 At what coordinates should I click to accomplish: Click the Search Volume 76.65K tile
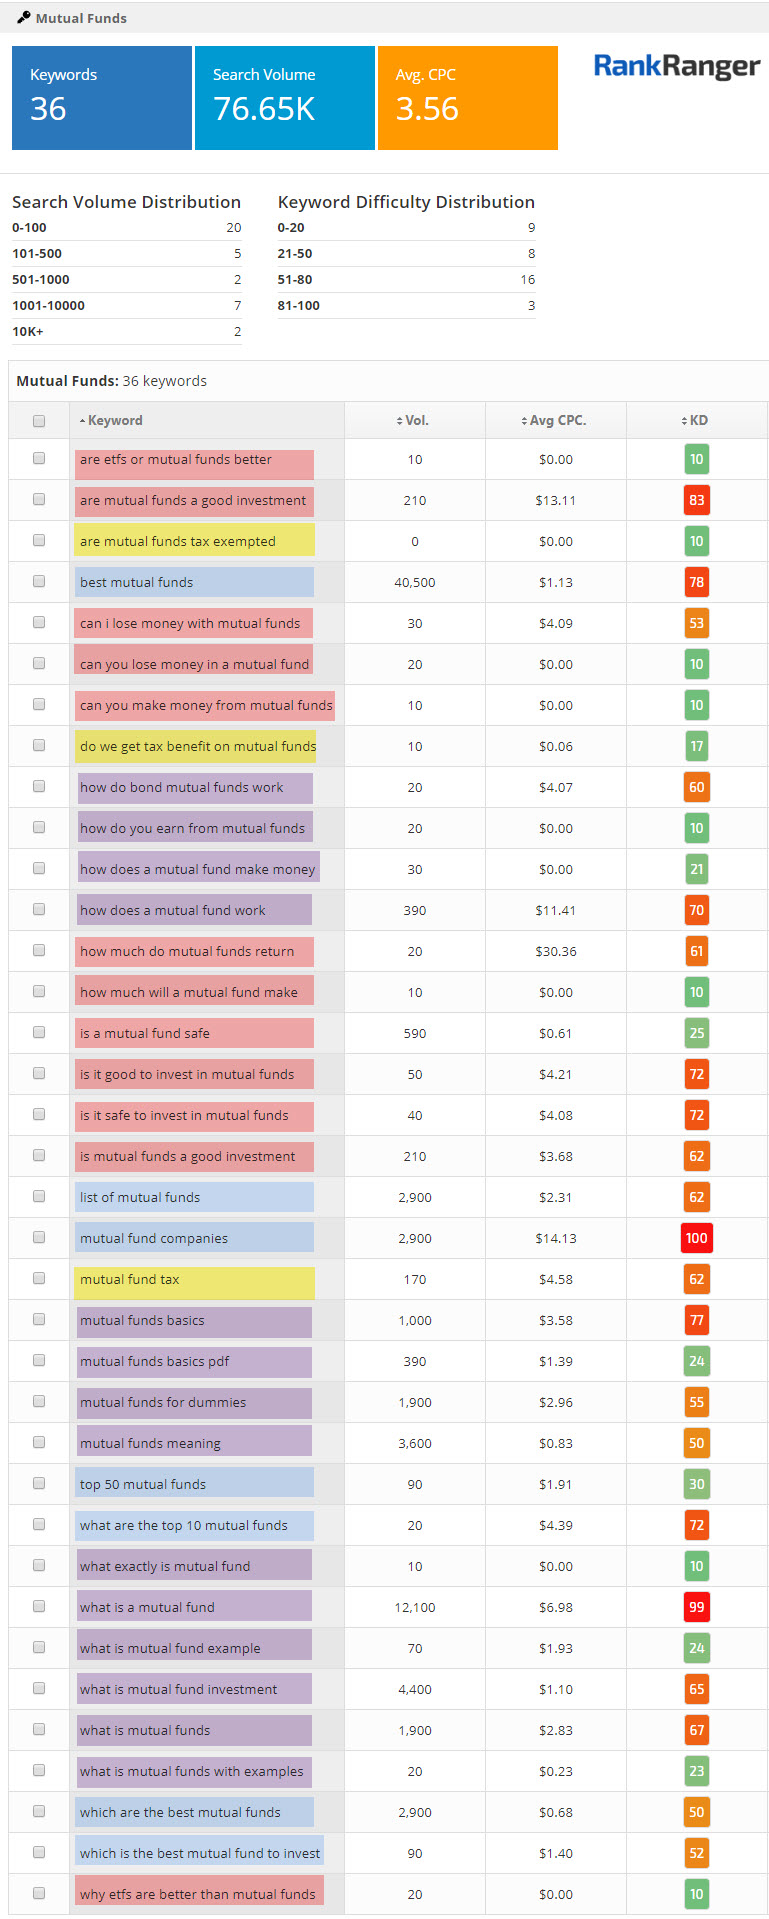[284, 98]
